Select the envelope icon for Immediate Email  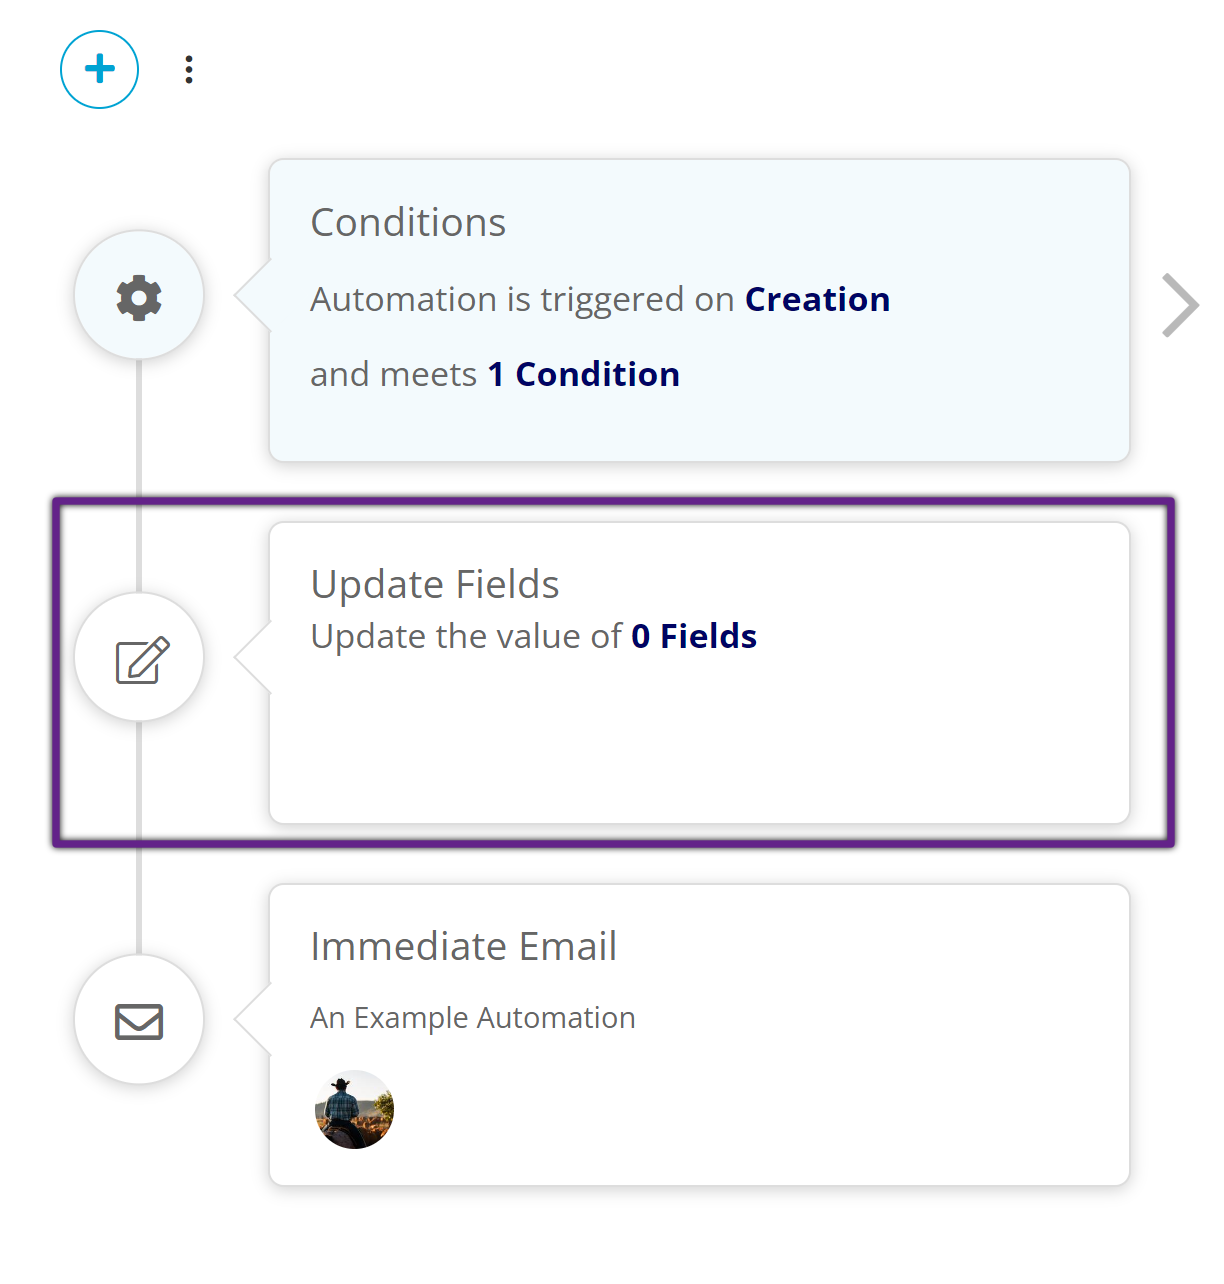click(x=139, y=1020)
